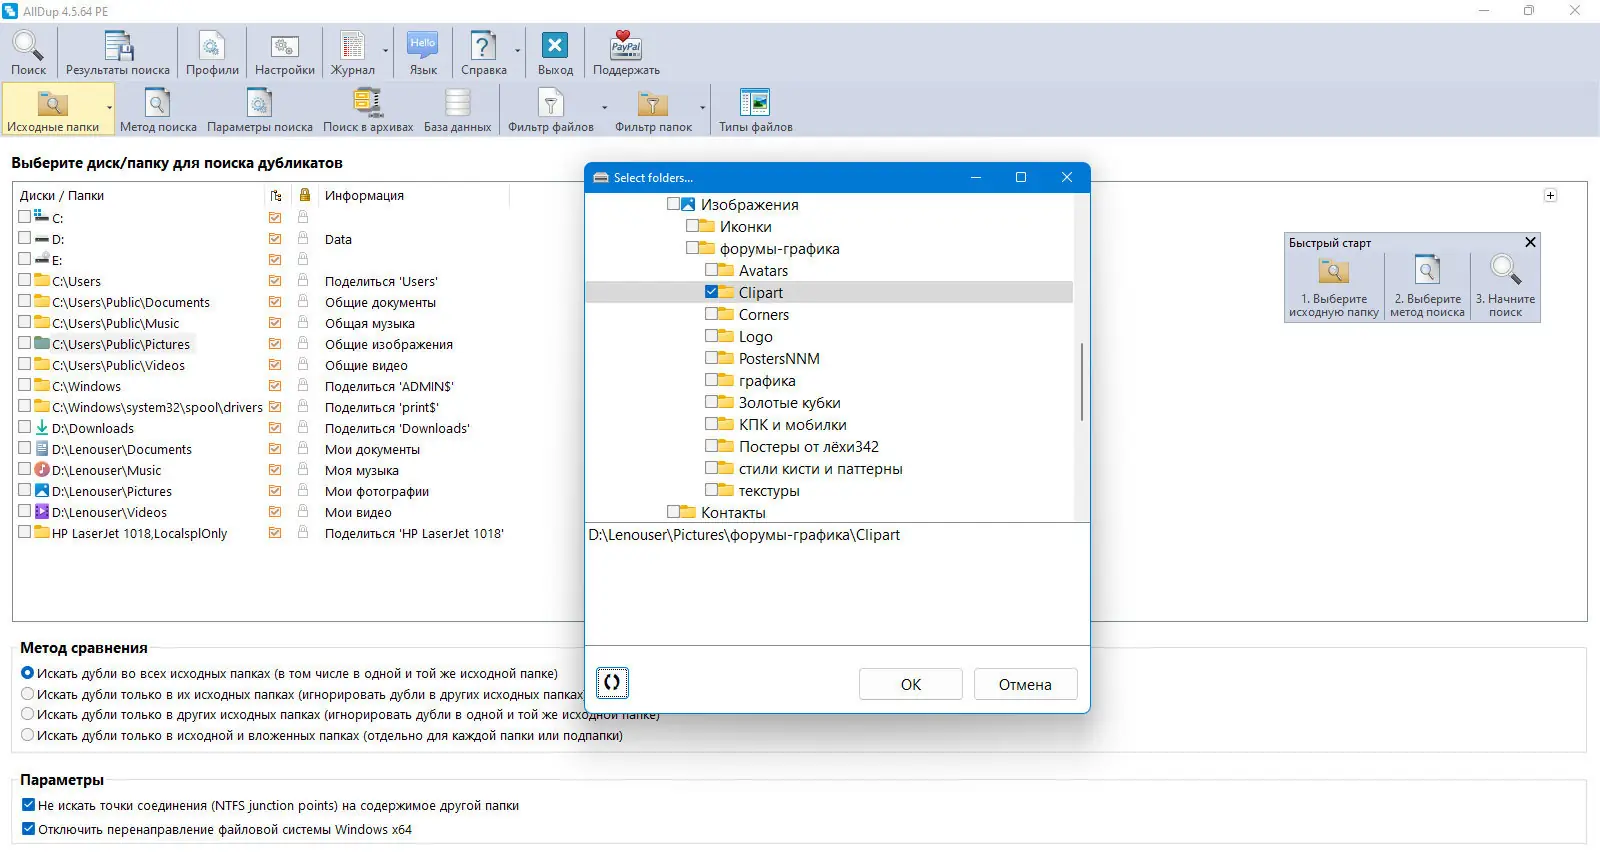The height and width of the screenshot is (860, 1600).
Task: Open the Фильтр файлов dropdown arrow
Action: 604,107
